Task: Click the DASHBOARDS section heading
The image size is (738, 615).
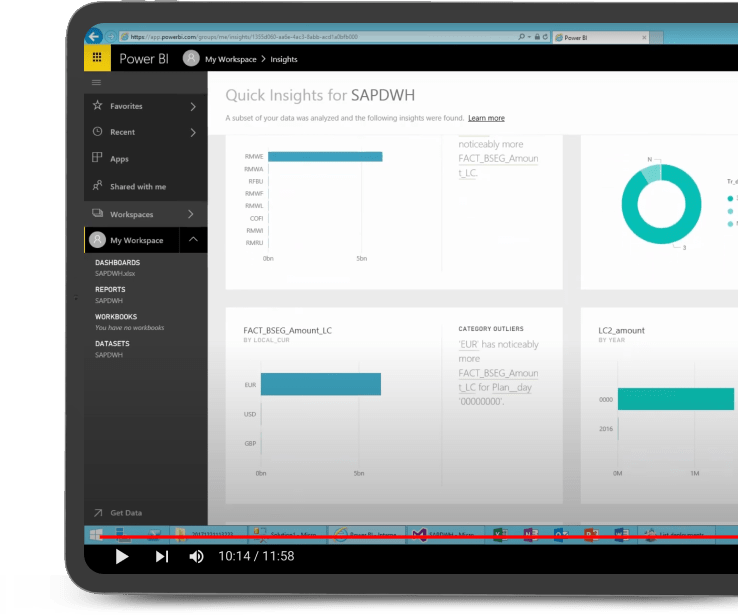Action: pyautogui.click(x=118, y=263)
